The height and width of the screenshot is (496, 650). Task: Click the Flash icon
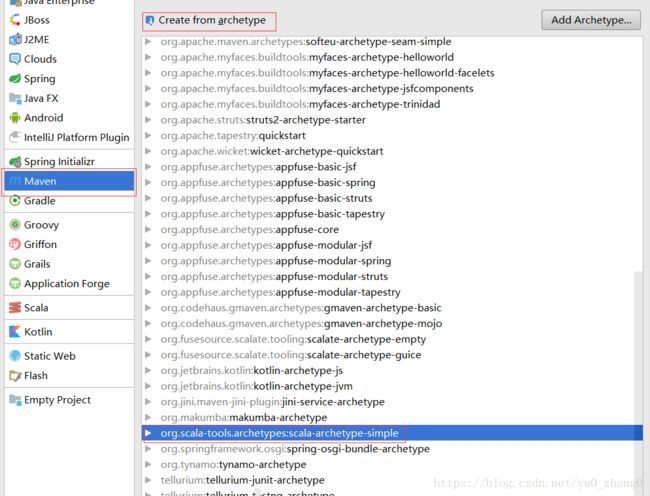point(15,375)
